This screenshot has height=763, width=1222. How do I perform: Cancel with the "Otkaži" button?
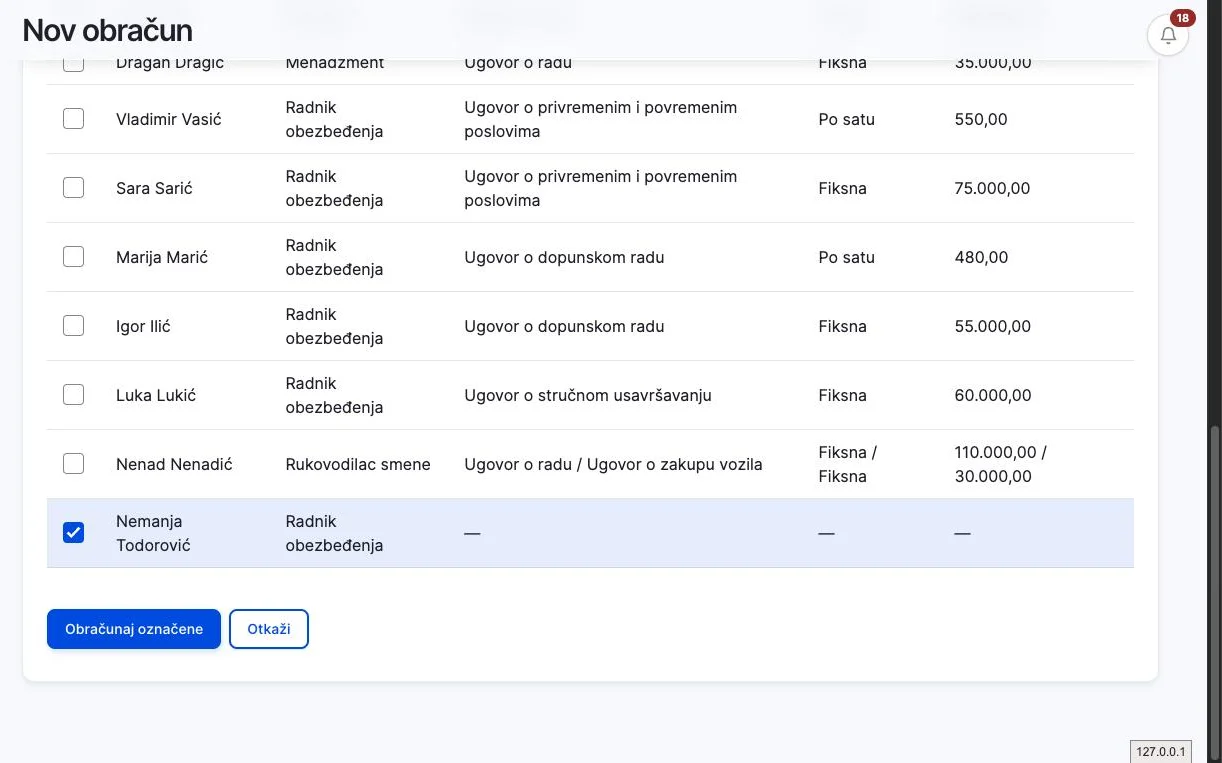point(269,629)
